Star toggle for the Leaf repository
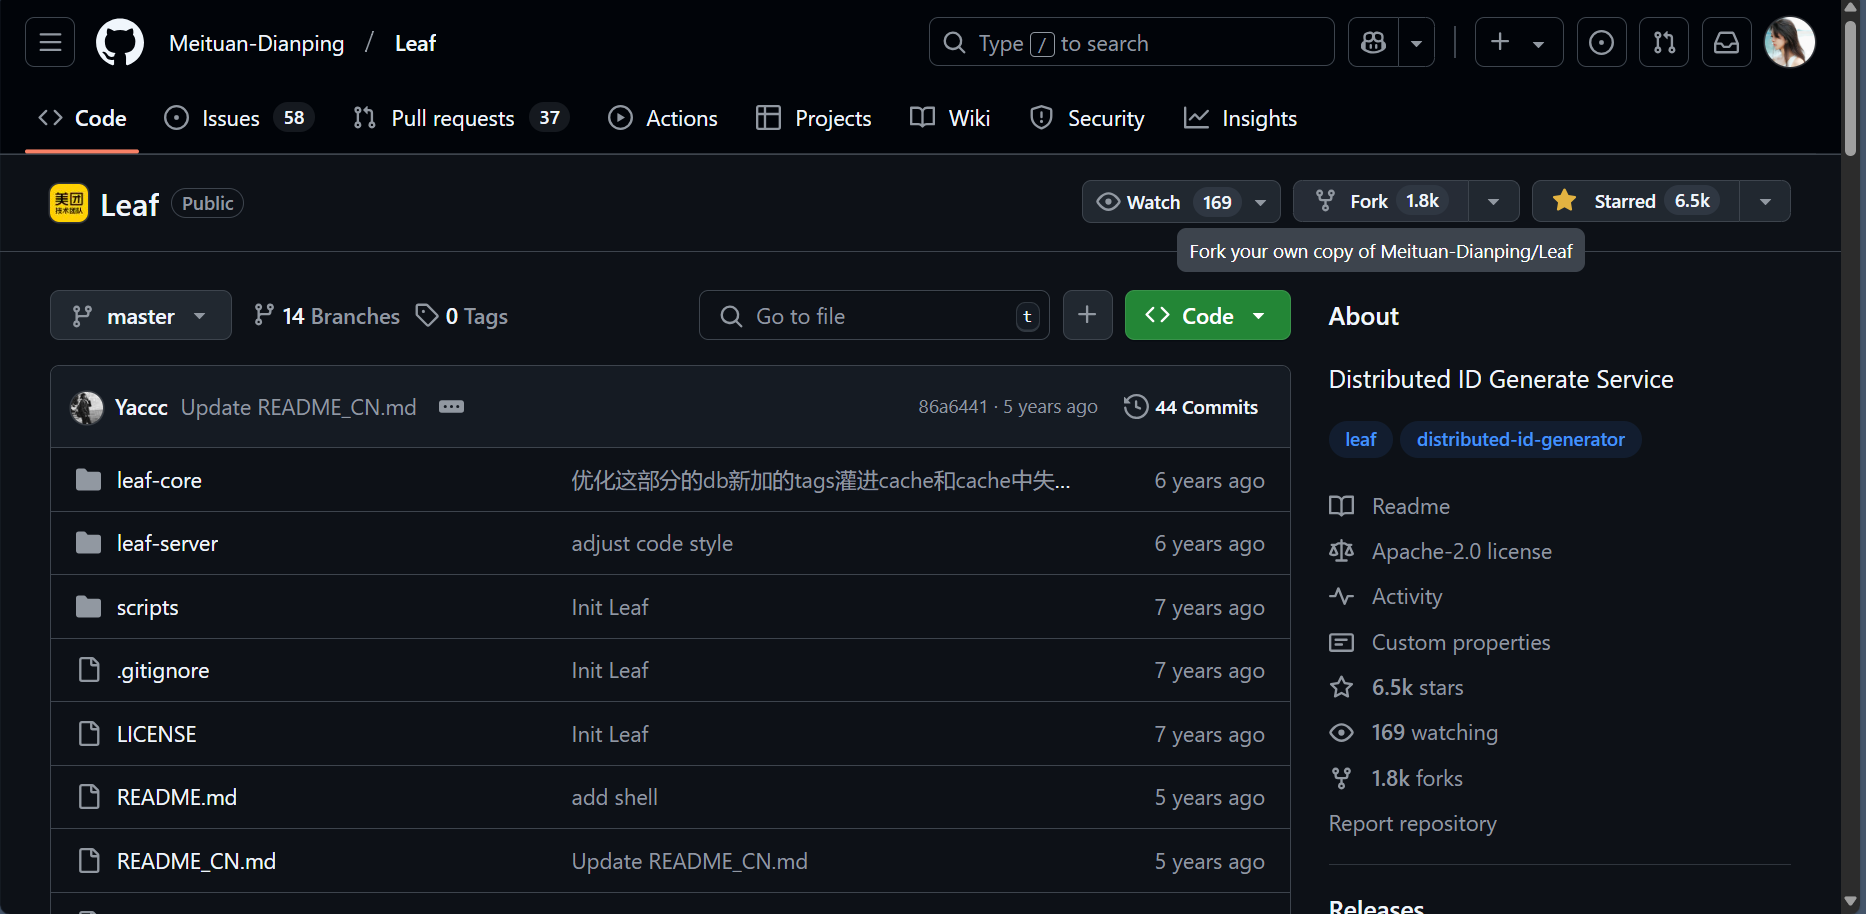 1636,201
